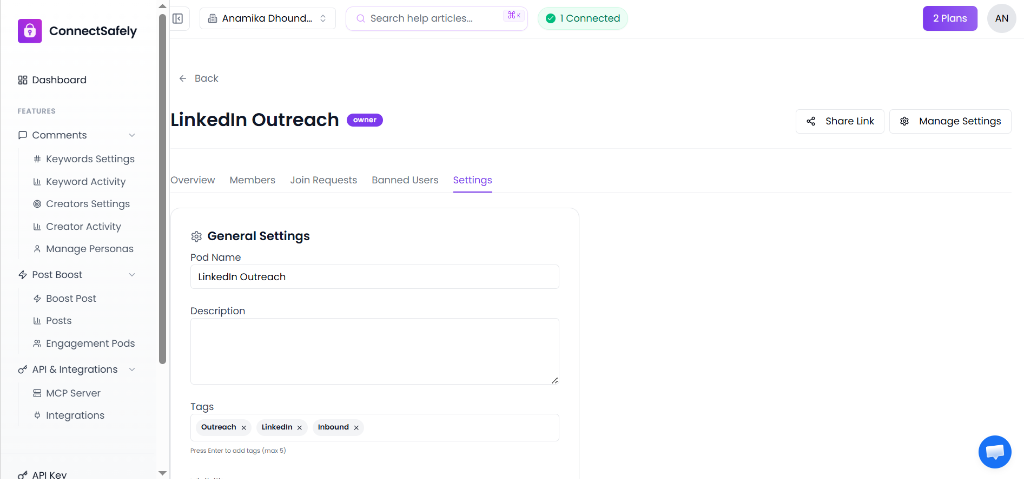The image size is (1024, 479).
Task: Open Integrations in sidebar
Action: 69,416
